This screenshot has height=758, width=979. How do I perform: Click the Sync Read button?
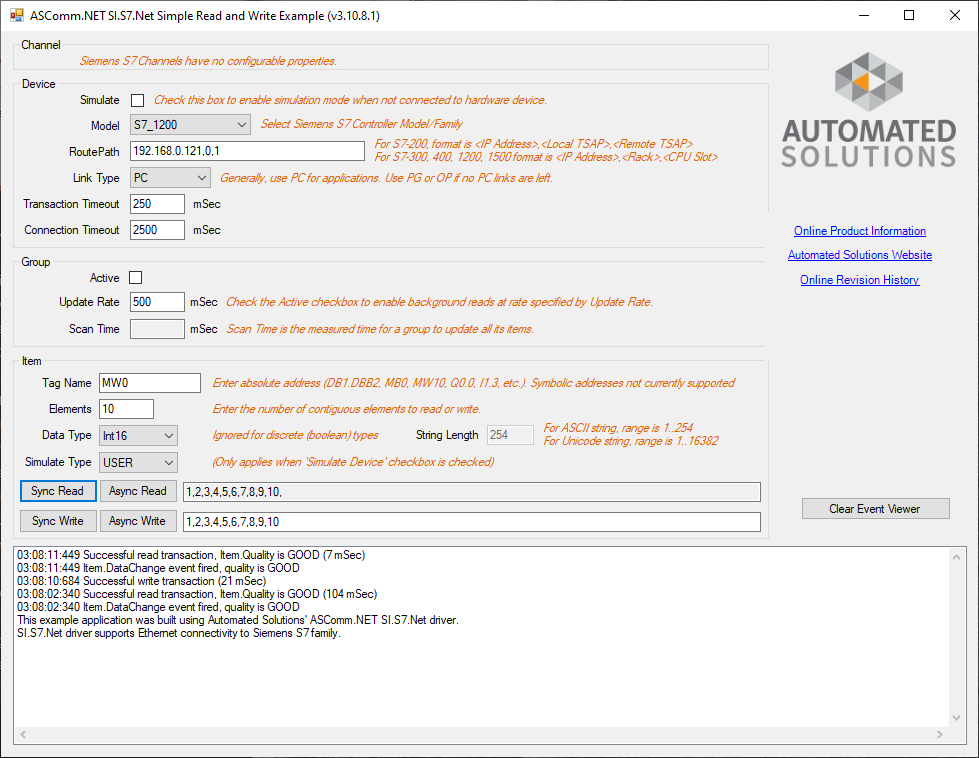coord(58,491)
